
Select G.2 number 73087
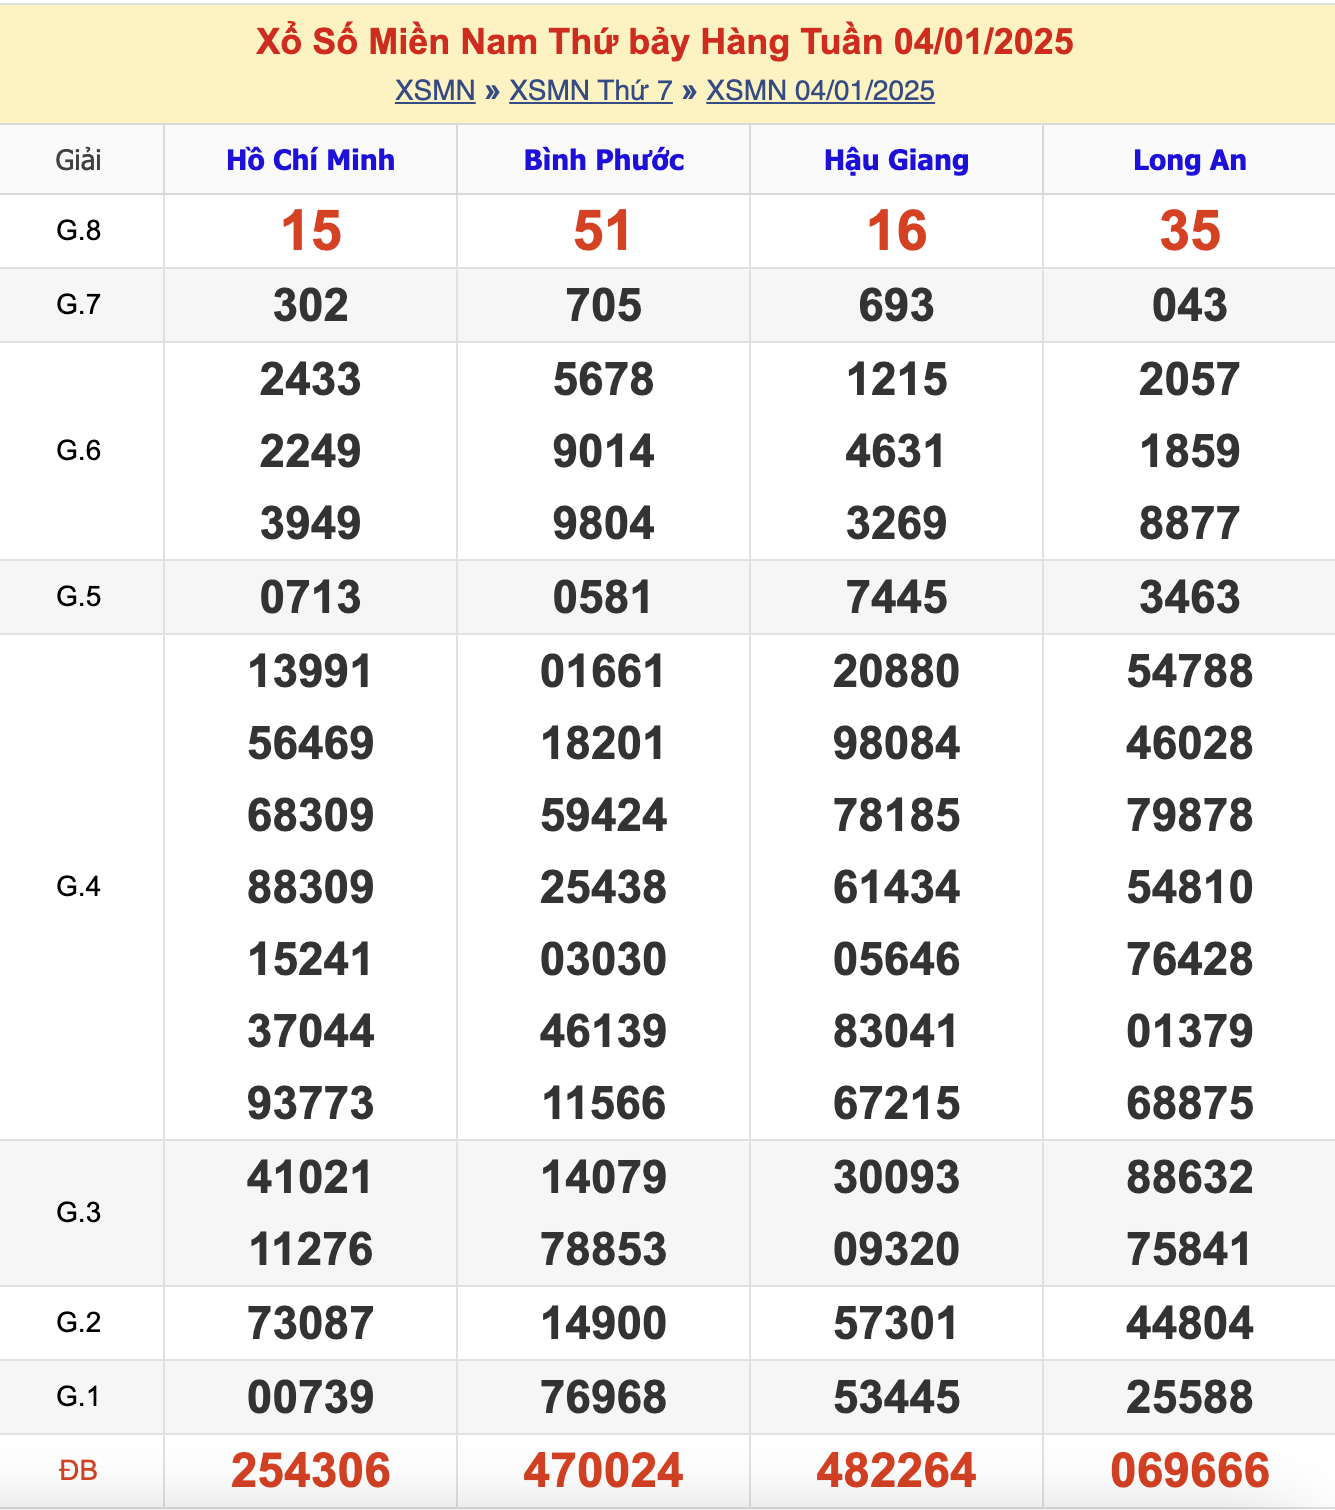(x=311, y=1323)
